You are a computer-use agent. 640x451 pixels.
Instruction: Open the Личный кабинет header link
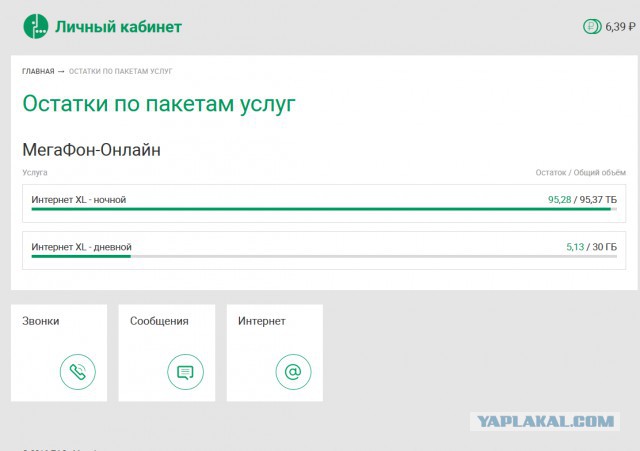(118, 27)
